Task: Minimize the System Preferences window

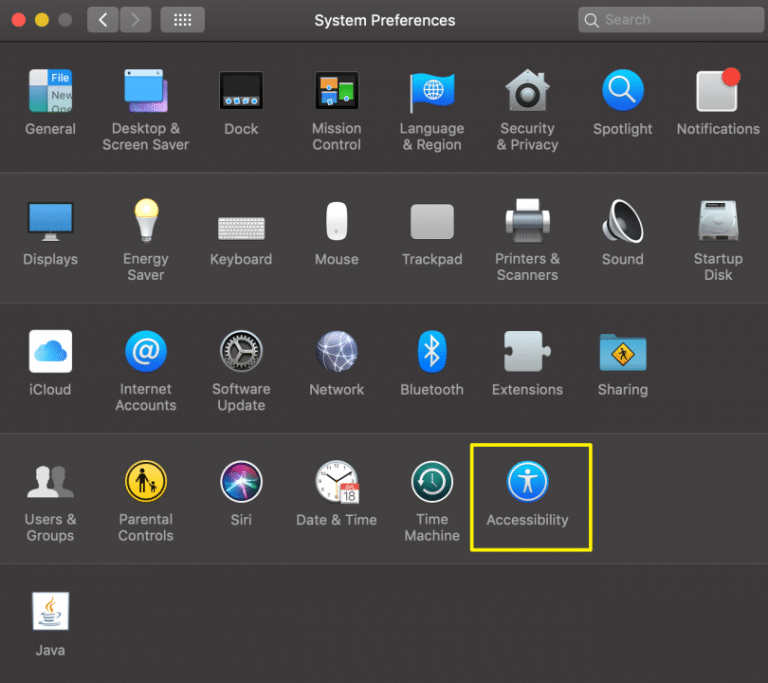Action: (x=42, y=20)
